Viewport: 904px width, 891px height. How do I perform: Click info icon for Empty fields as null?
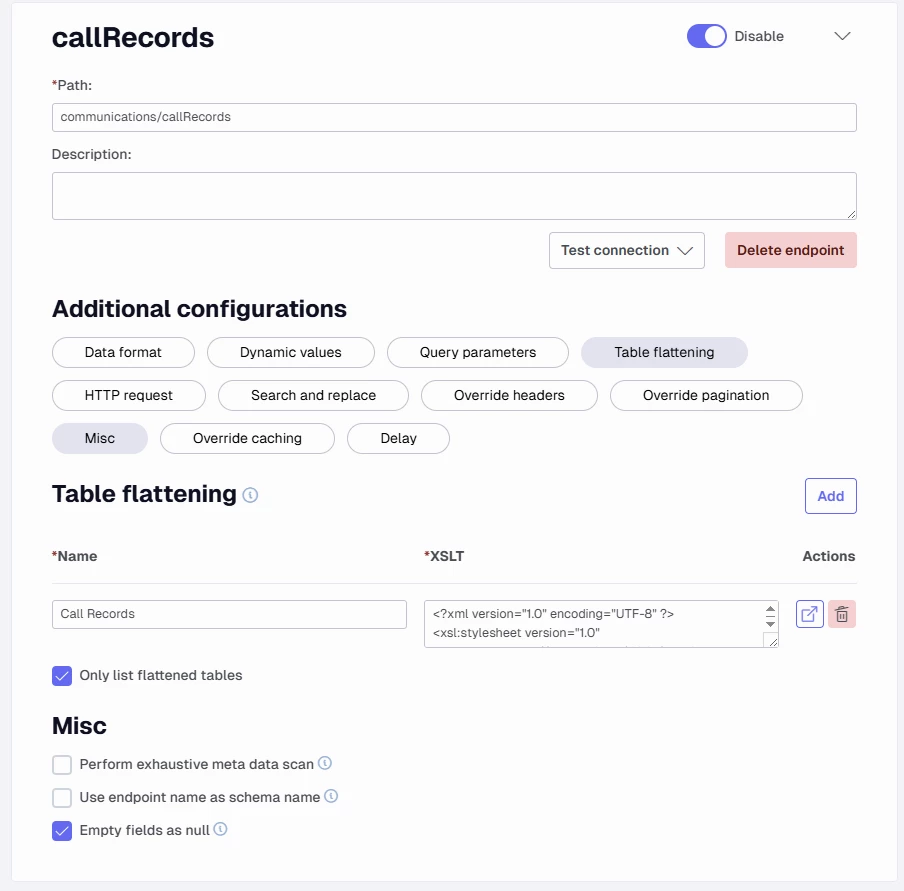click(220, 829)
